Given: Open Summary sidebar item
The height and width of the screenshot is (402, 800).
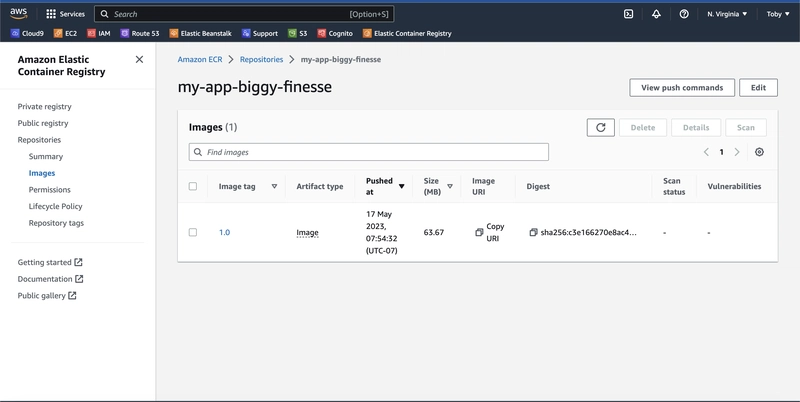Looking at the screenshot, I should coord(46,157).
